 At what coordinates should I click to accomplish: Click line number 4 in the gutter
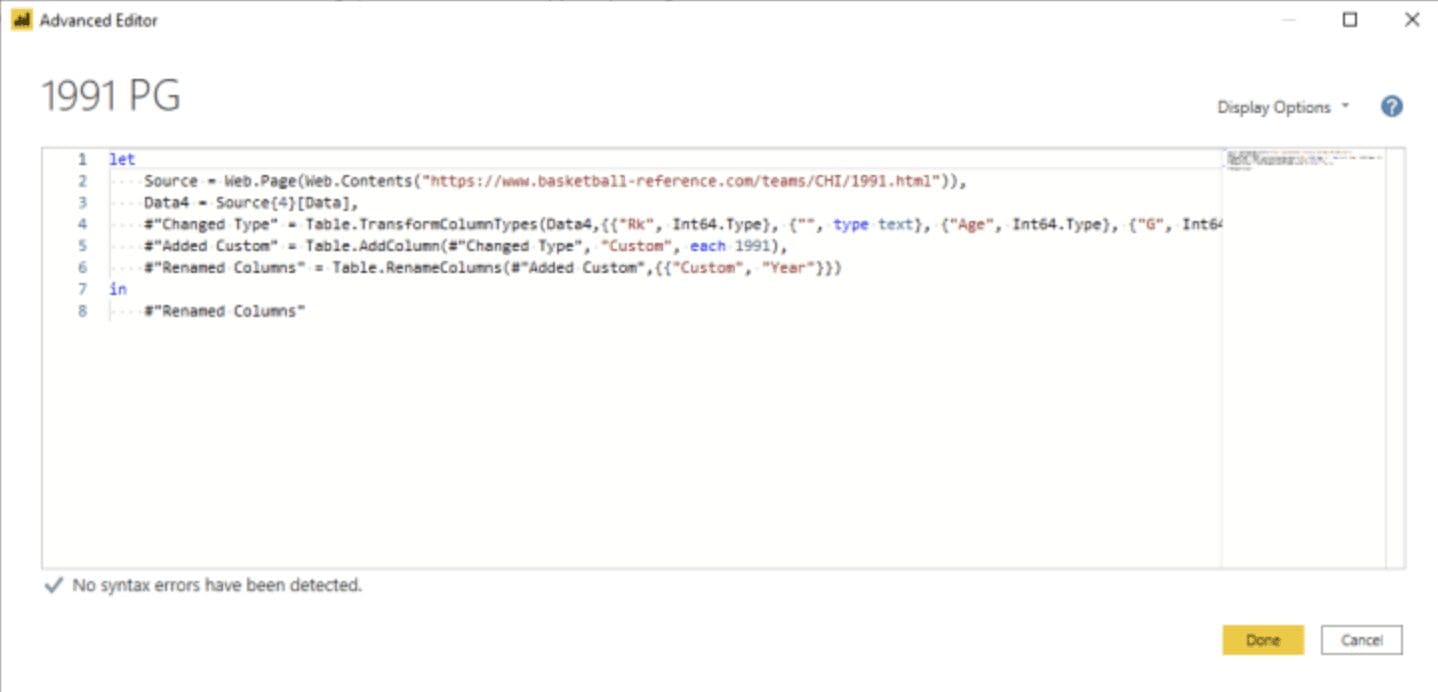pyautogui.click(x=83, y=225)
